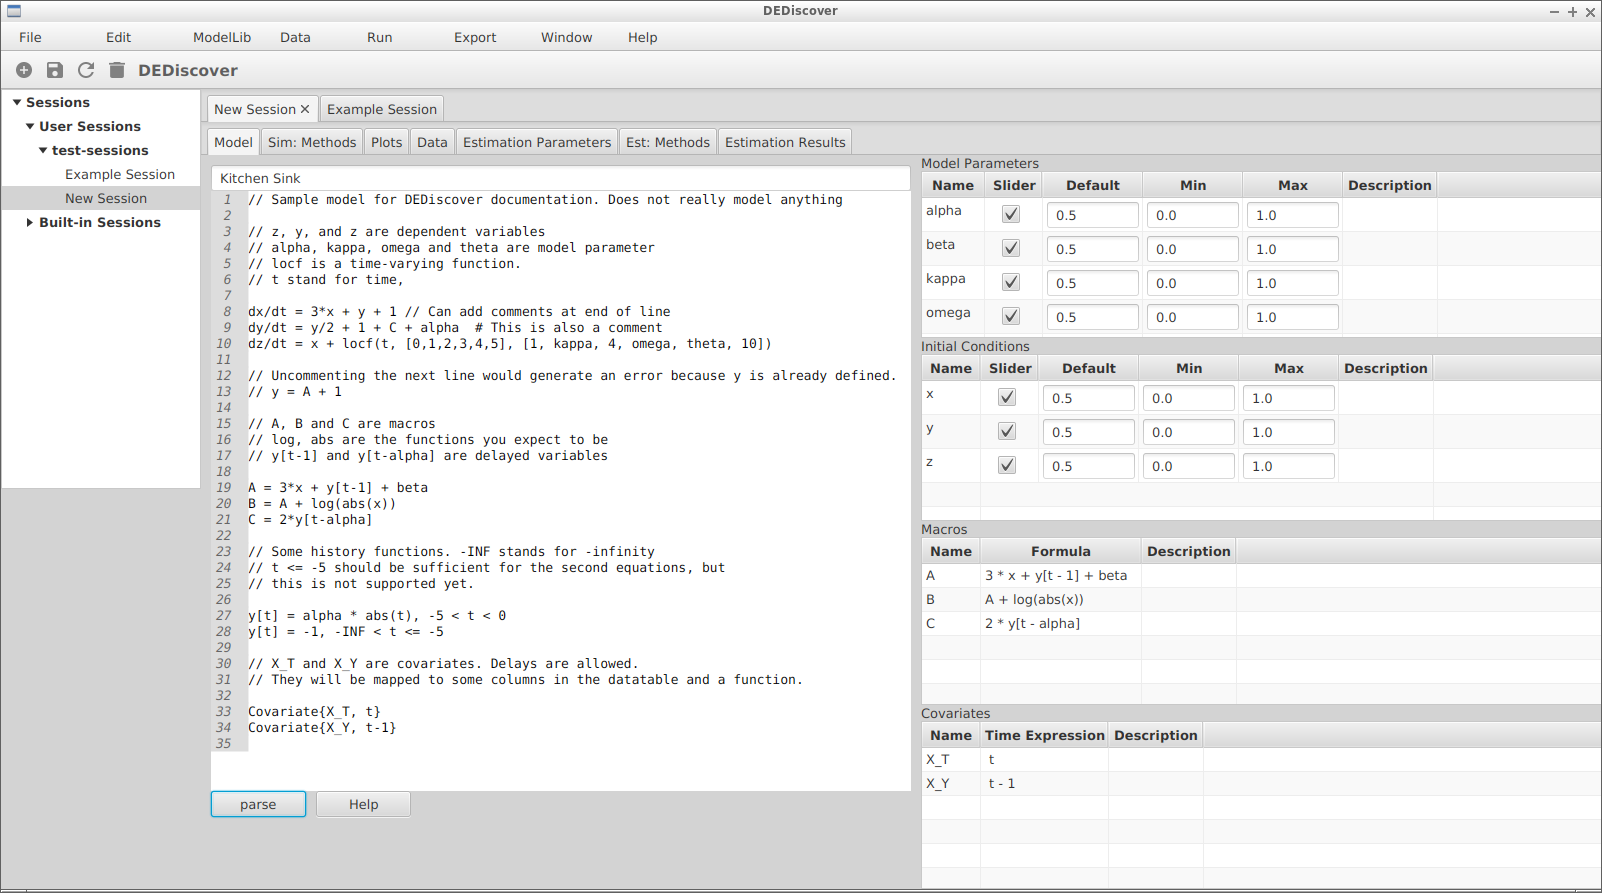The height and width of the screenshot is (893, 1602).
Task: Click the Kitchen Sink model title field
Action: coord(561,178)
